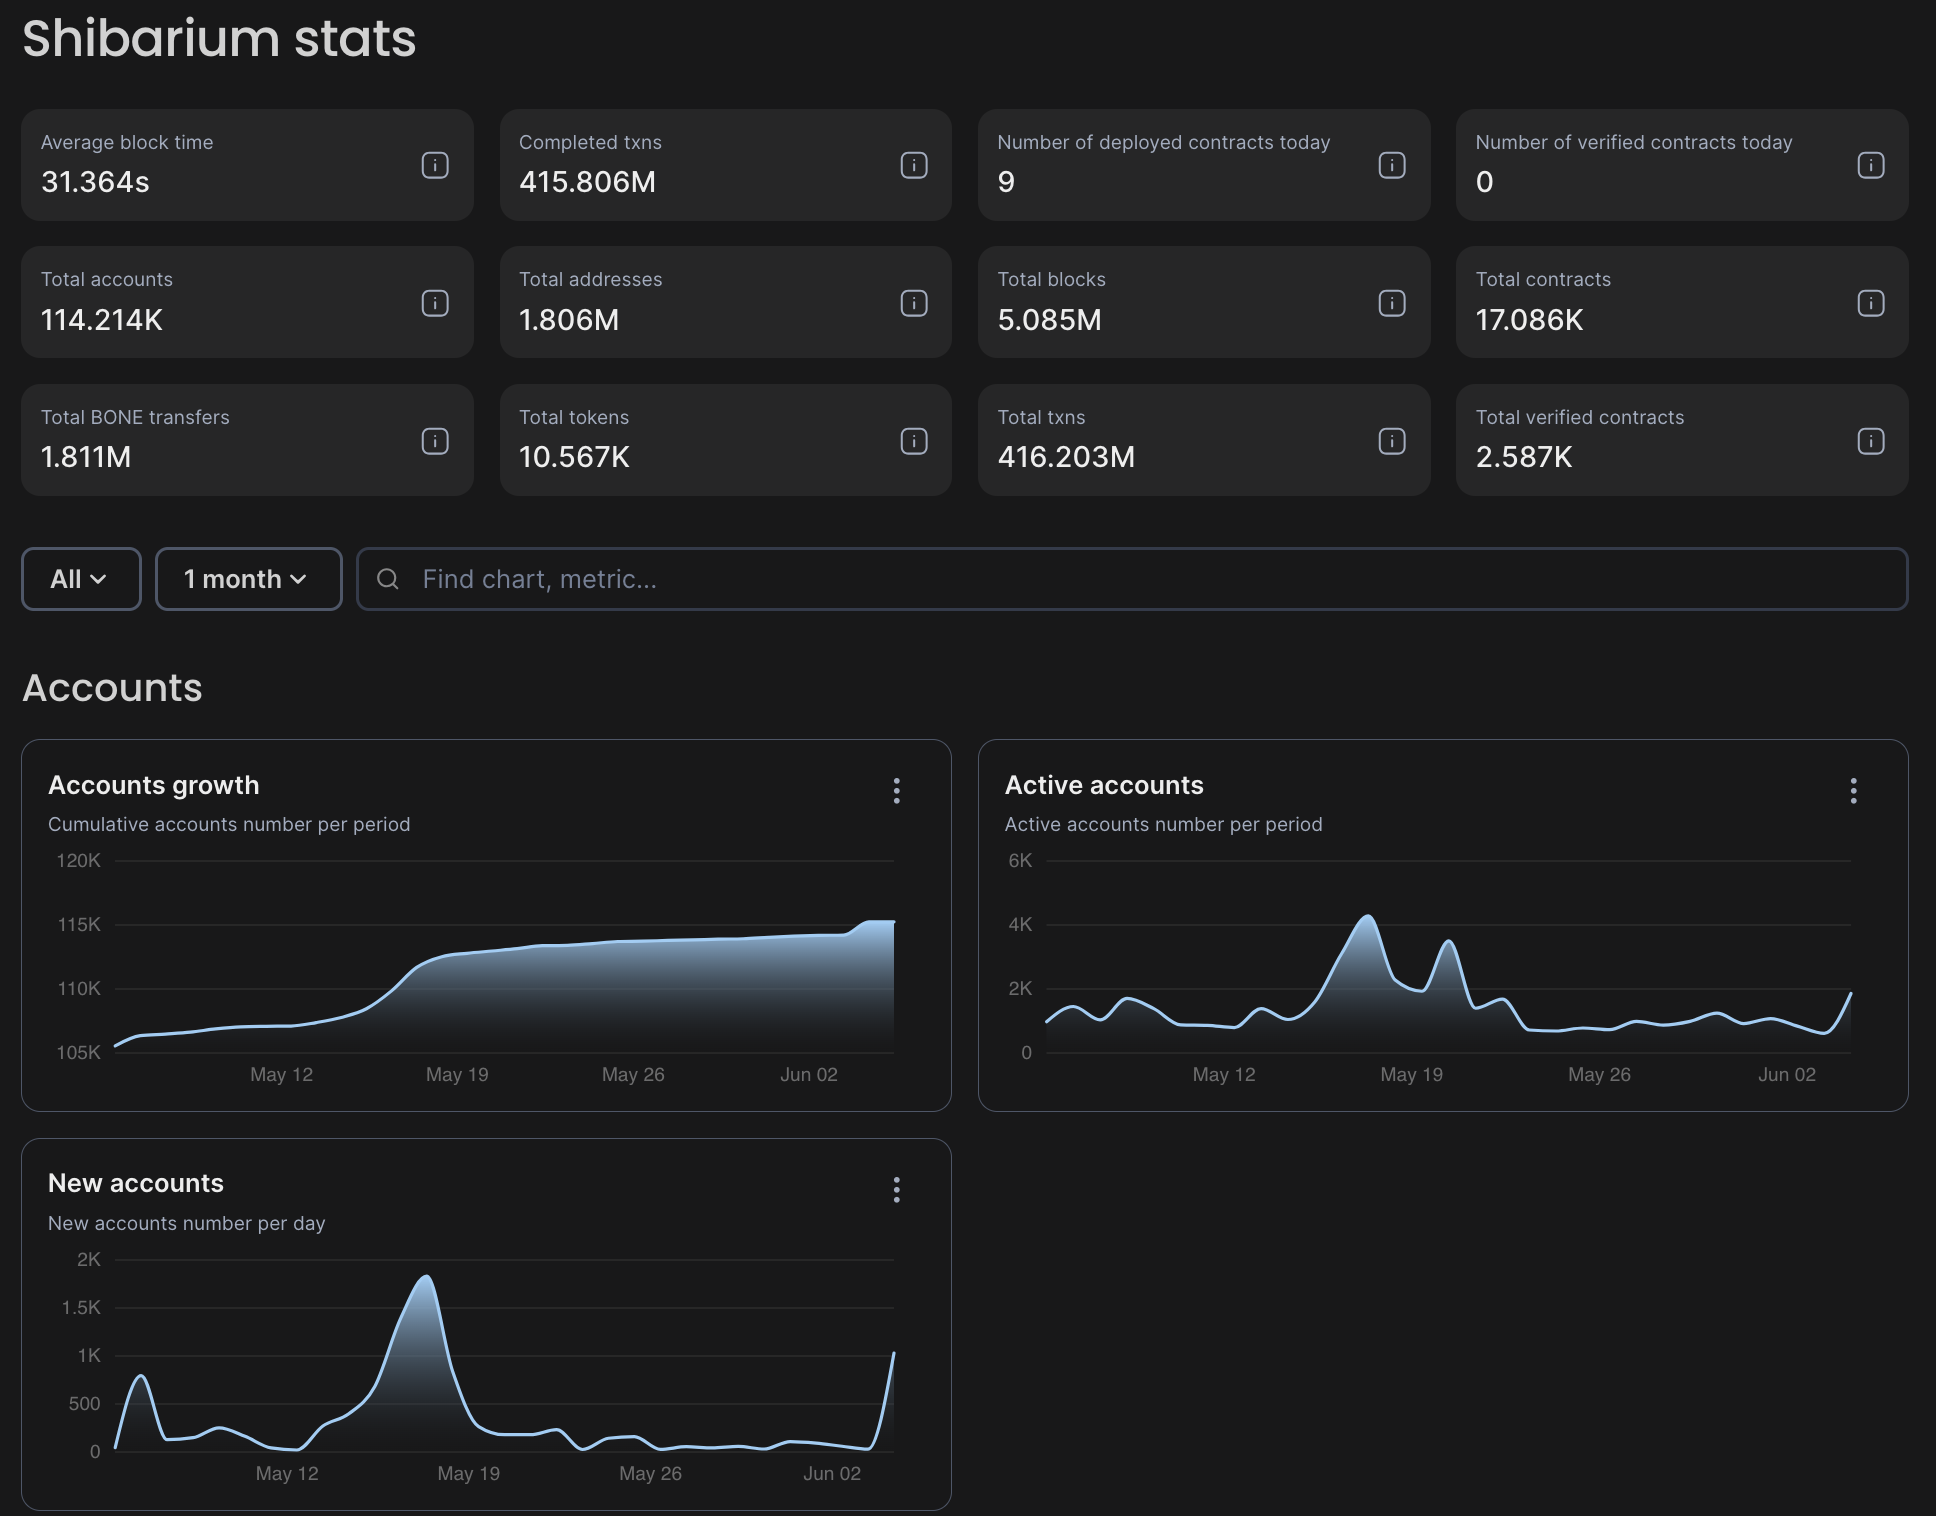Open info for verified contracts today
The width and height of the screenshot is (1936, 1516).
coord(1871,165)
